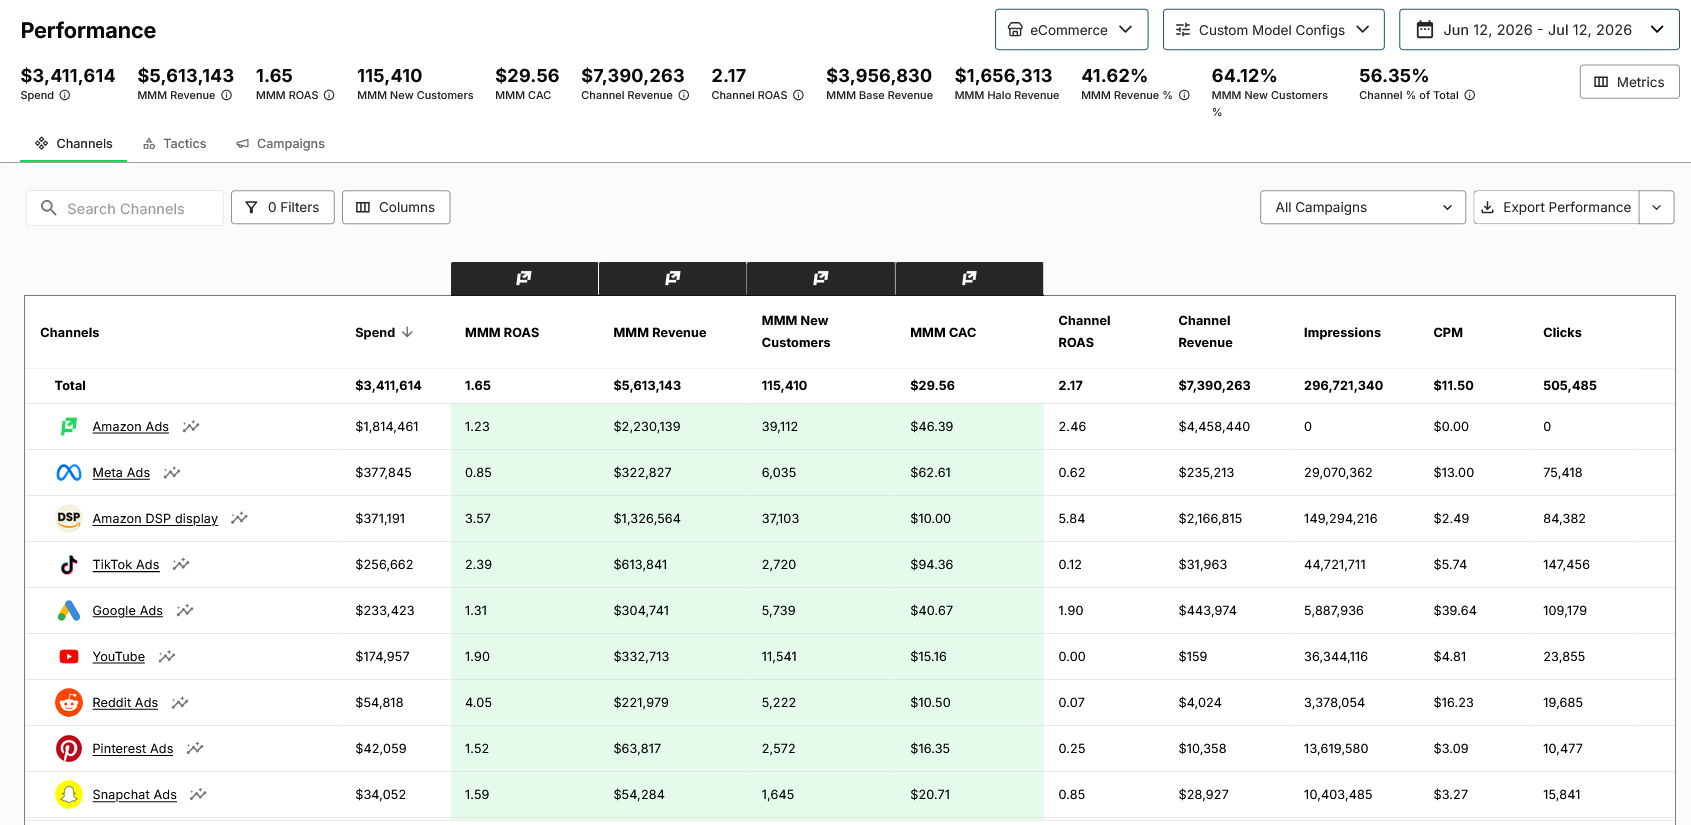
Task: Open the eCommerce dropdown
Action: point(1071,30)
